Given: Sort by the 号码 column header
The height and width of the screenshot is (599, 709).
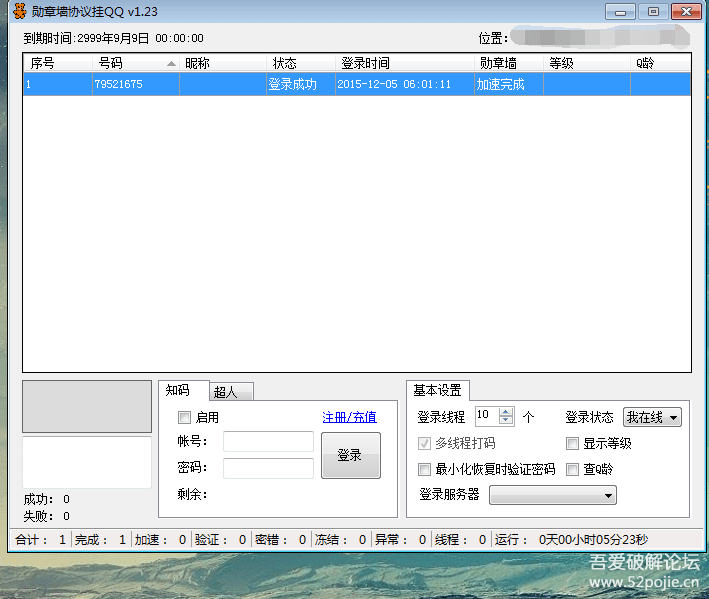Looking at the screenshot, I should [136, 63].
